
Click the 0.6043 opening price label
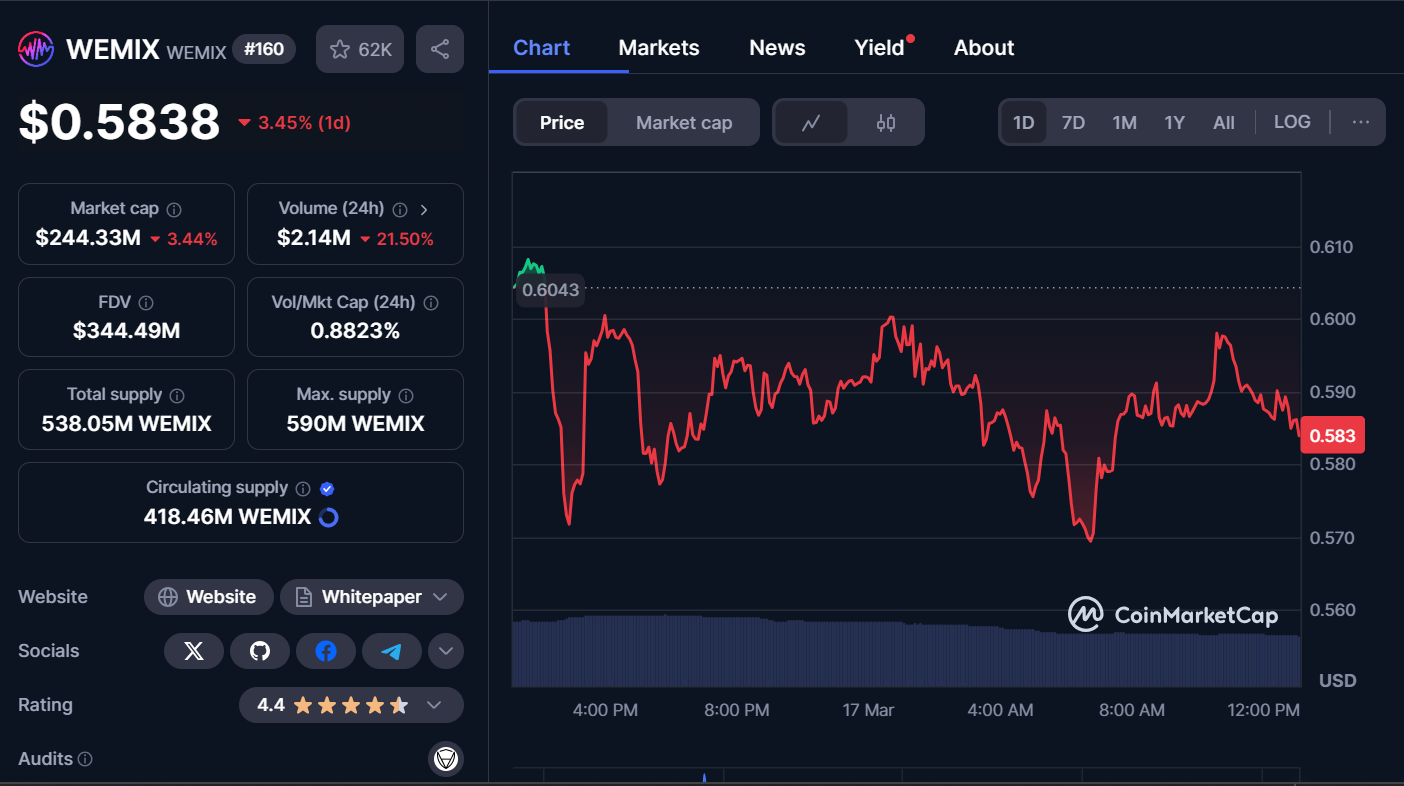549,288
